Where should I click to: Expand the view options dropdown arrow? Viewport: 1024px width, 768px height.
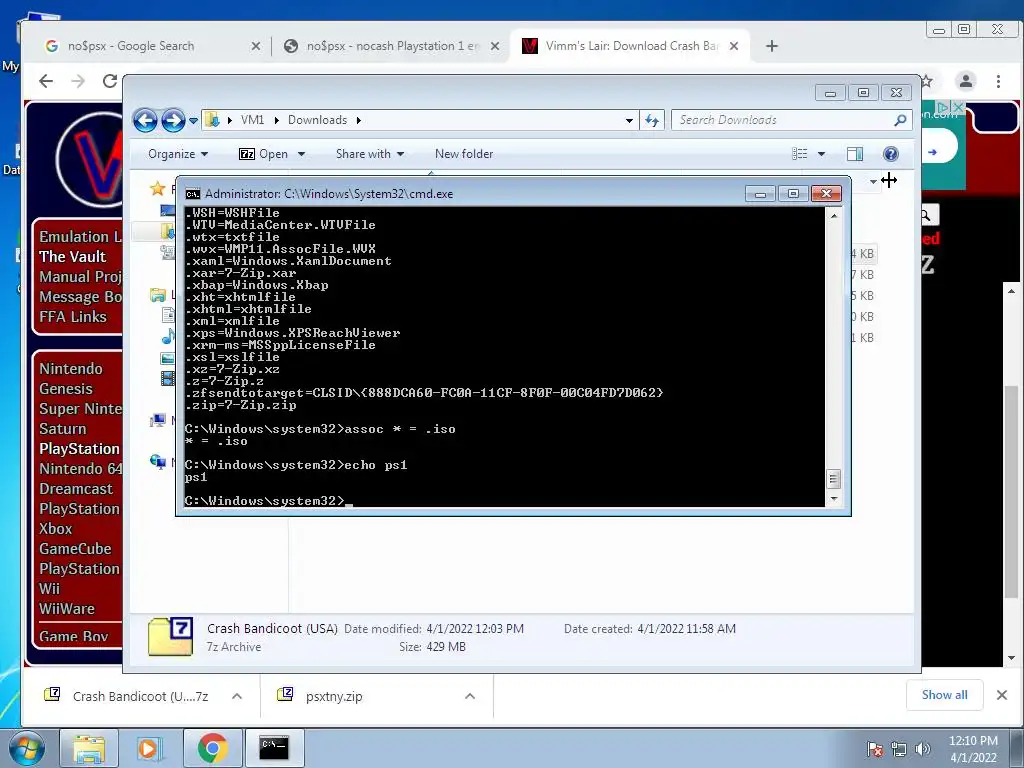tap(822, 154)
